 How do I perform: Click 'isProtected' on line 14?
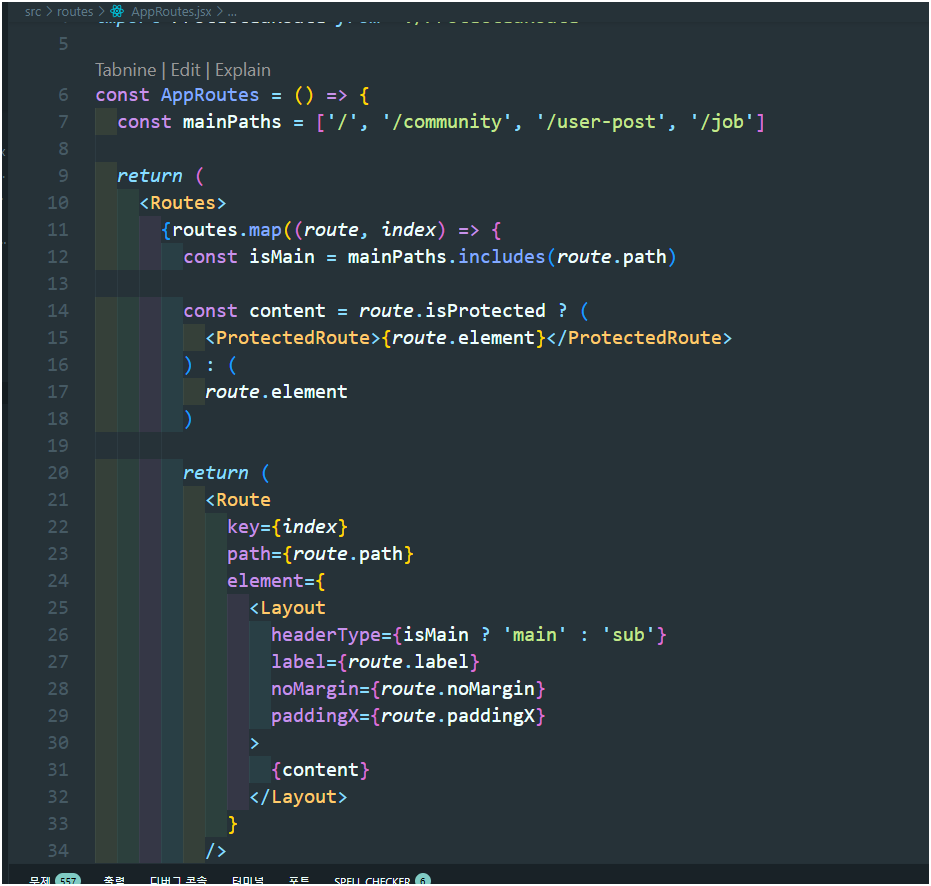[485, 311]
